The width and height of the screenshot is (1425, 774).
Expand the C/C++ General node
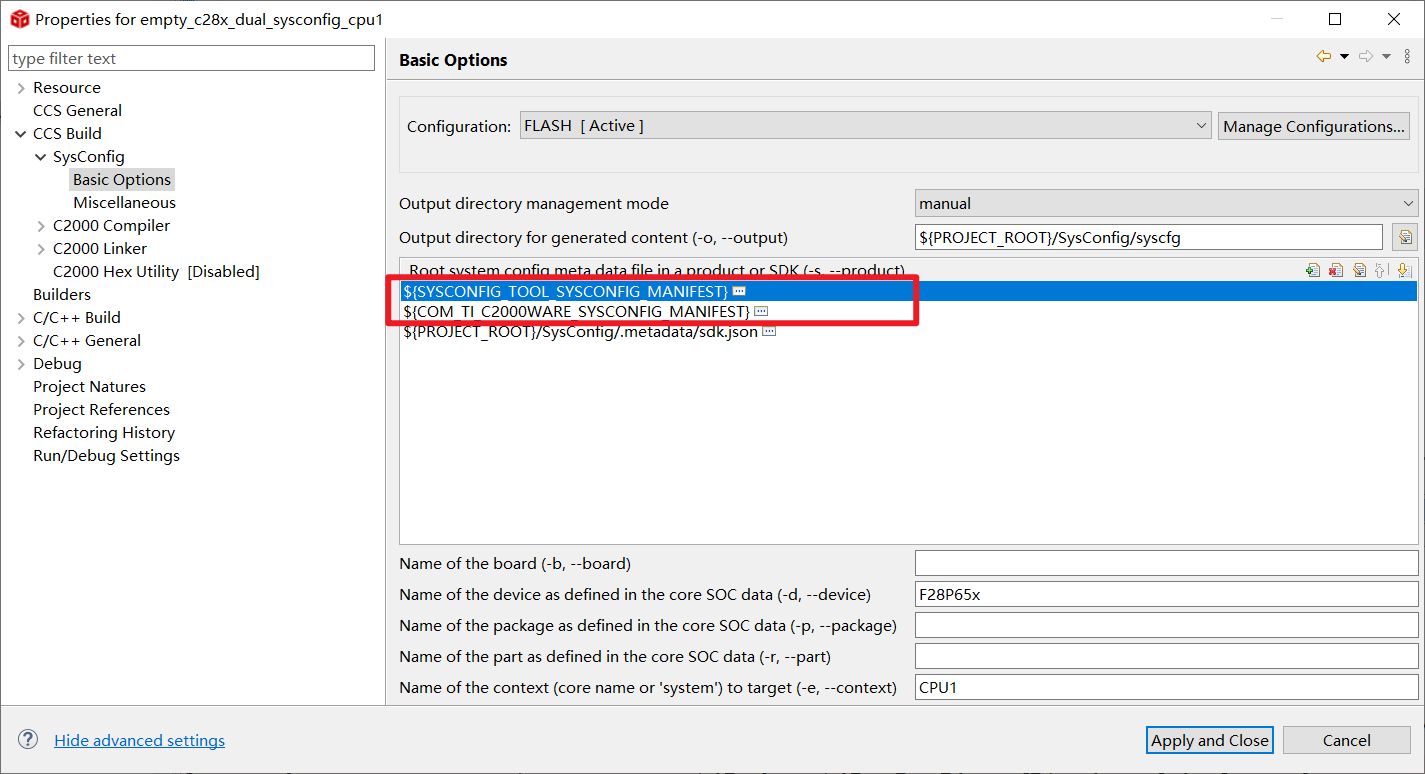pos(21,341)
